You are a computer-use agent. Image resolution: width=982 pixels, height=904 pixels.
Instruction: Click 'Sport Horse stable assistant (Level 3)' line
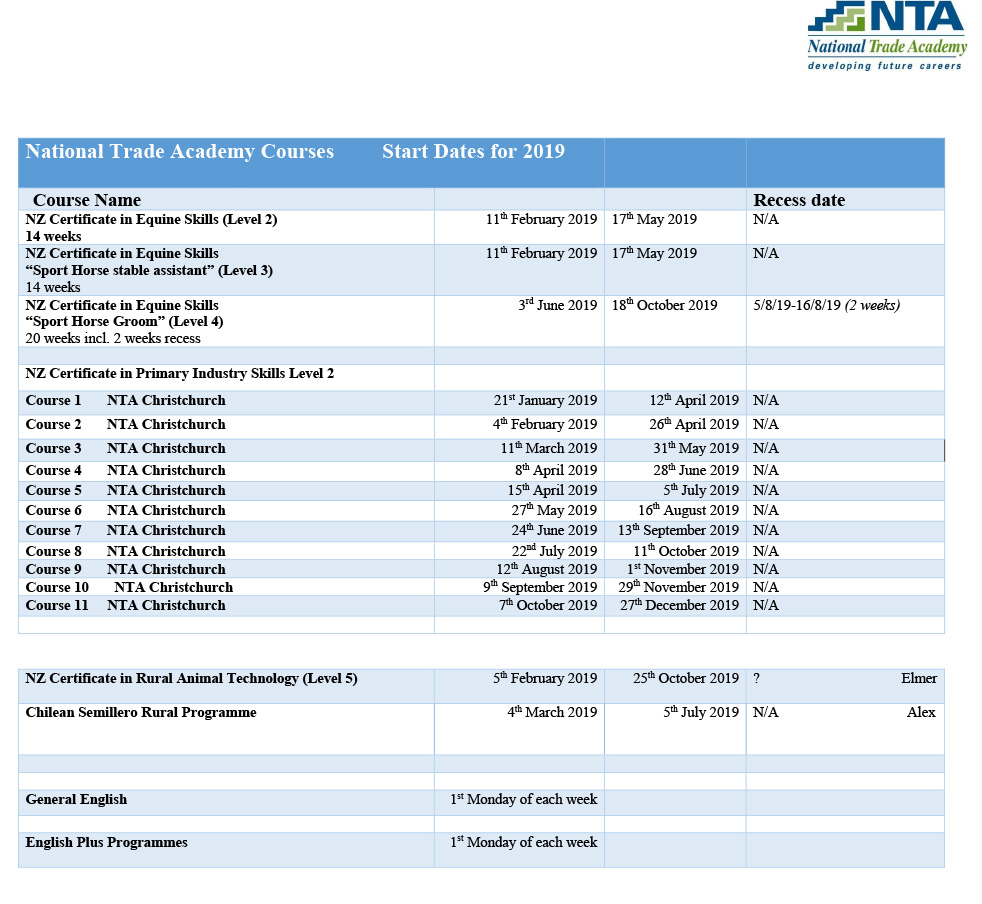pyautogui.click(x=149, y=271)
